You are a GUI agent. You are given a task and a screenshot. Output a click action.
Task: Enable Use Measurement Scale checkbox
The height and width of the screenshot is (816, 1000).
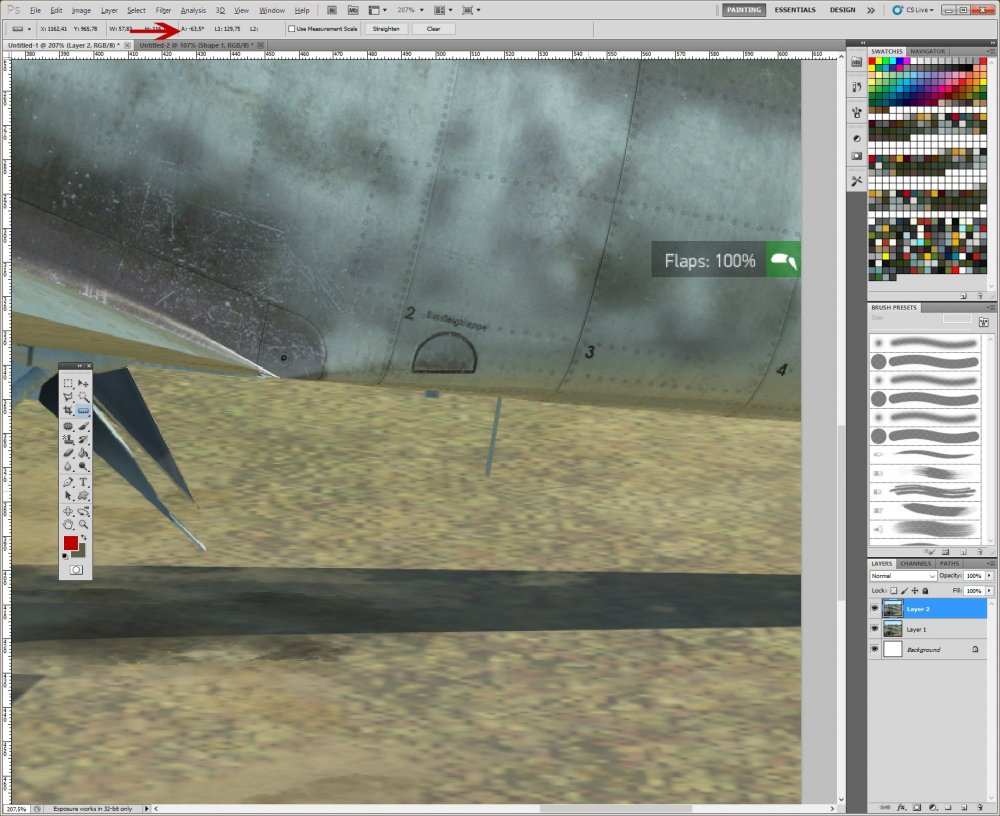(x=291, y=29)
